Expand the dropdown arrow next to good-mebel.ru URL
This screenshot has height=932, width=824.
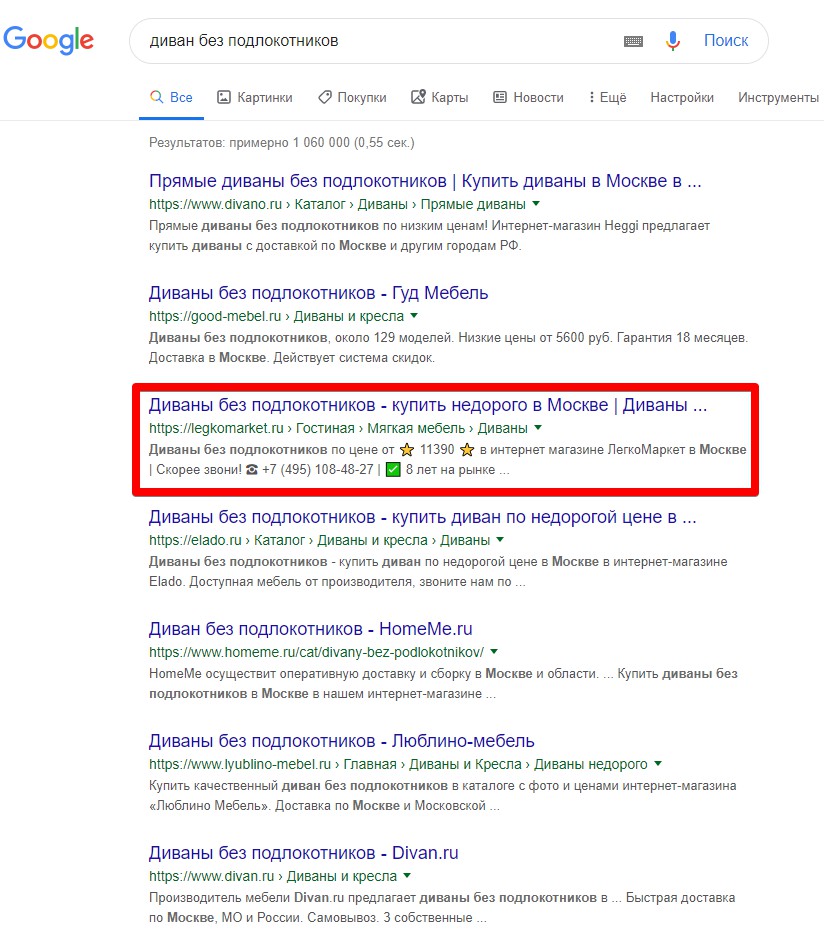[414, 316]
